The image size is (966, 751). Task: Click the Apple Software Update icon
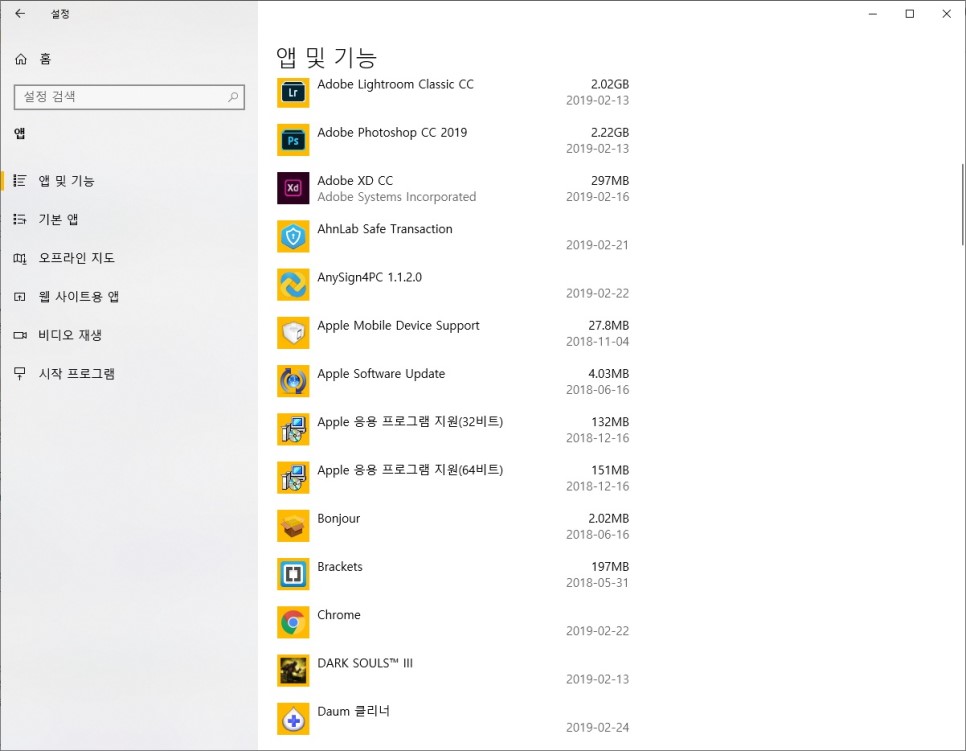click(x=293, y=381)
